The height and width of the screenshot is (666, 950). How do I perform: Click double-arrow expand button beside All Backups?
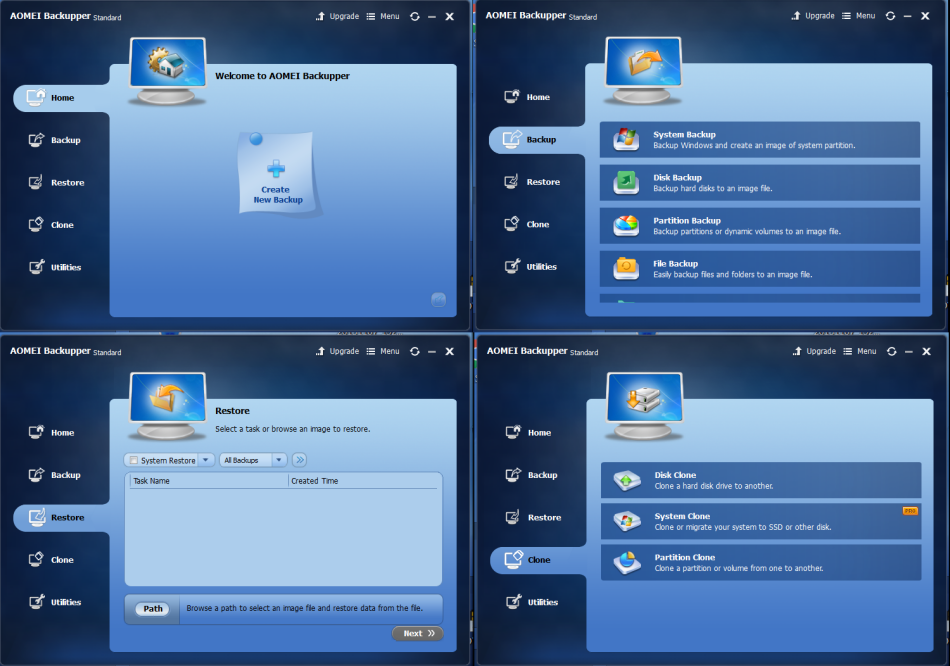299,460
